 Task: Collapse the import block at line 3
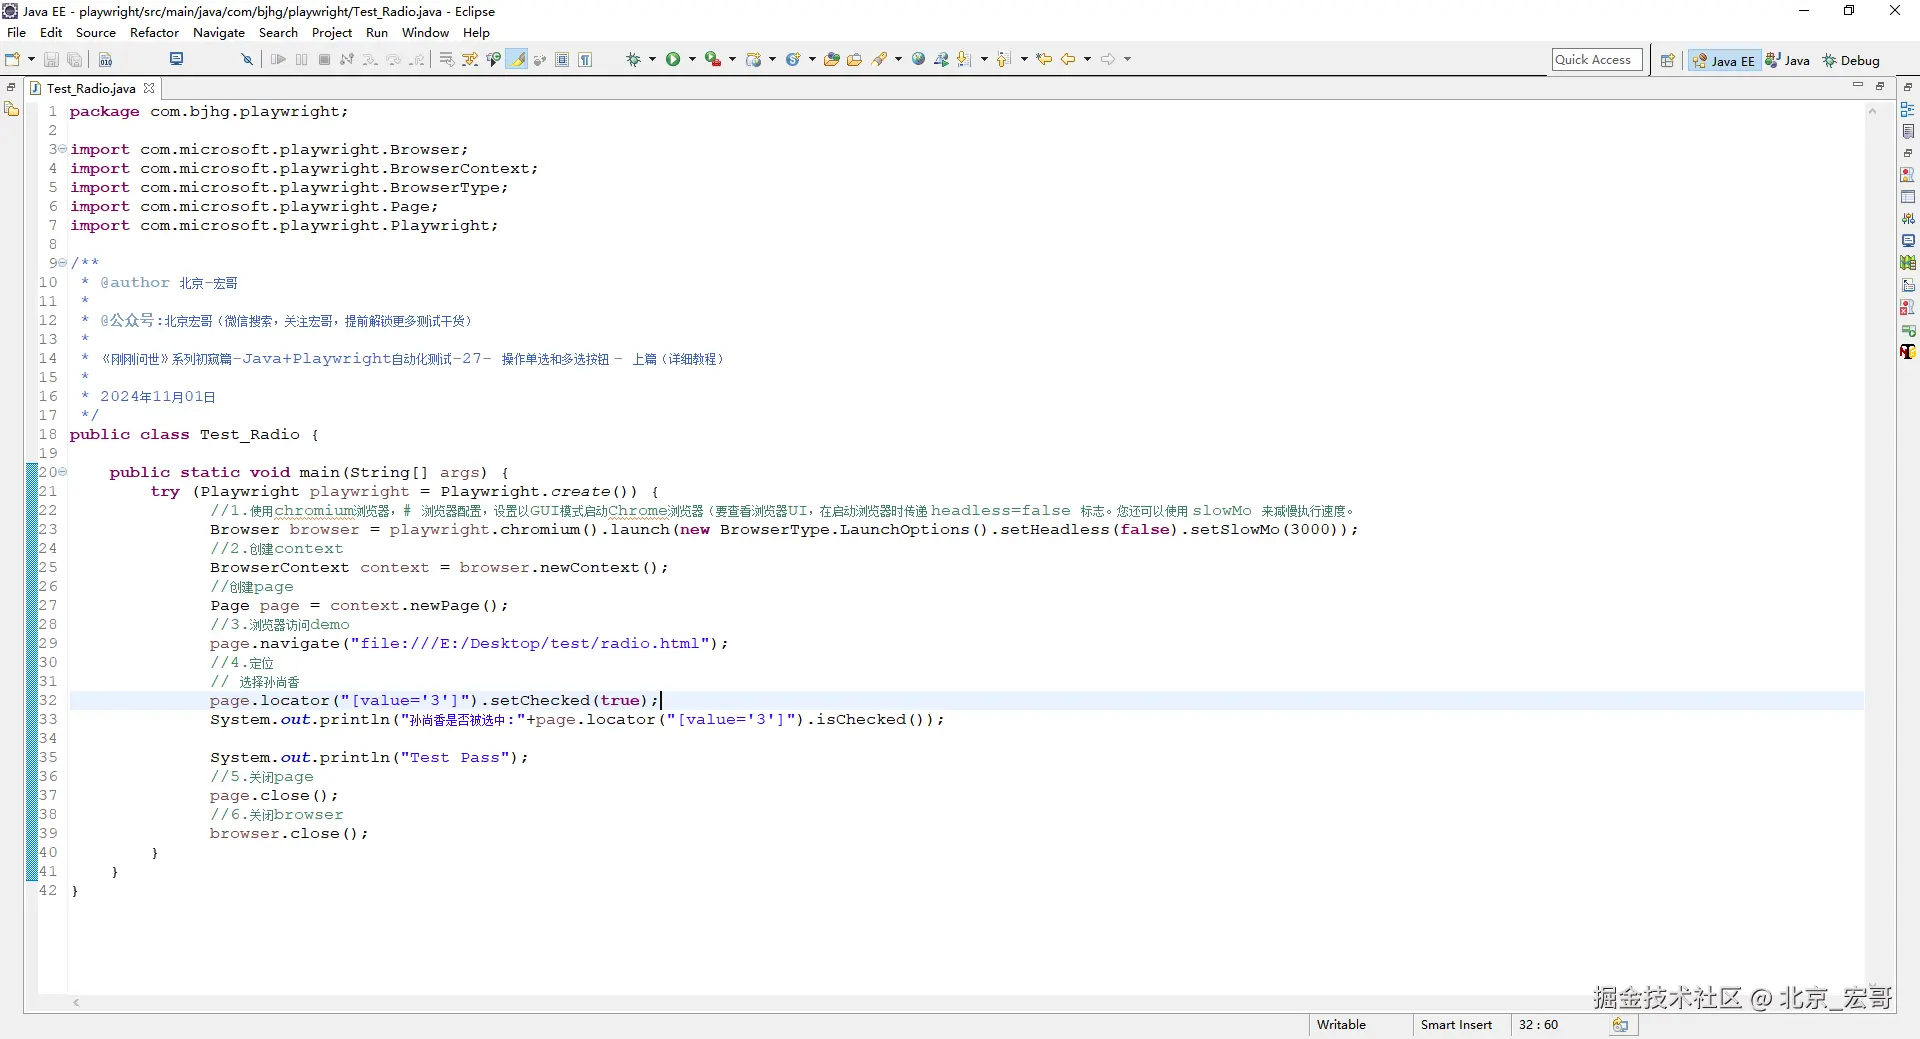63,149
